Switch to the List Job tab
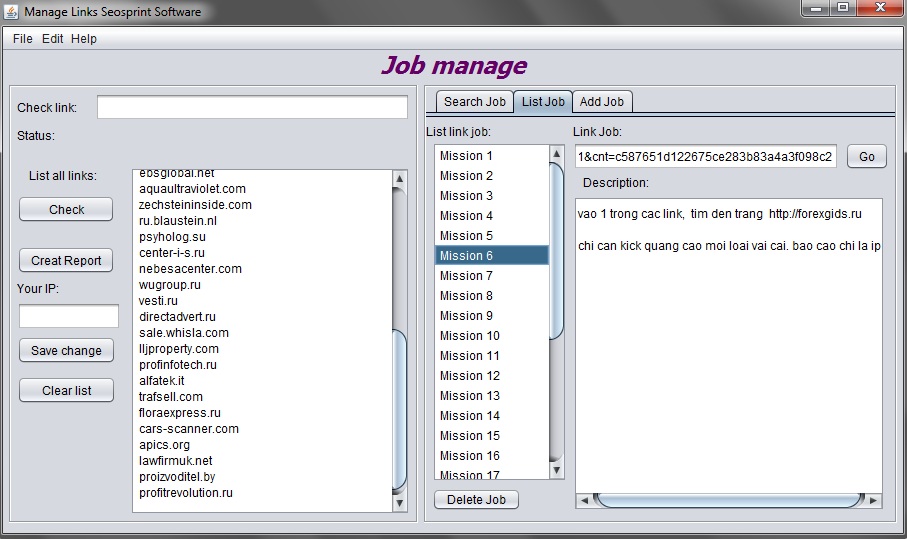 point(543,102)
